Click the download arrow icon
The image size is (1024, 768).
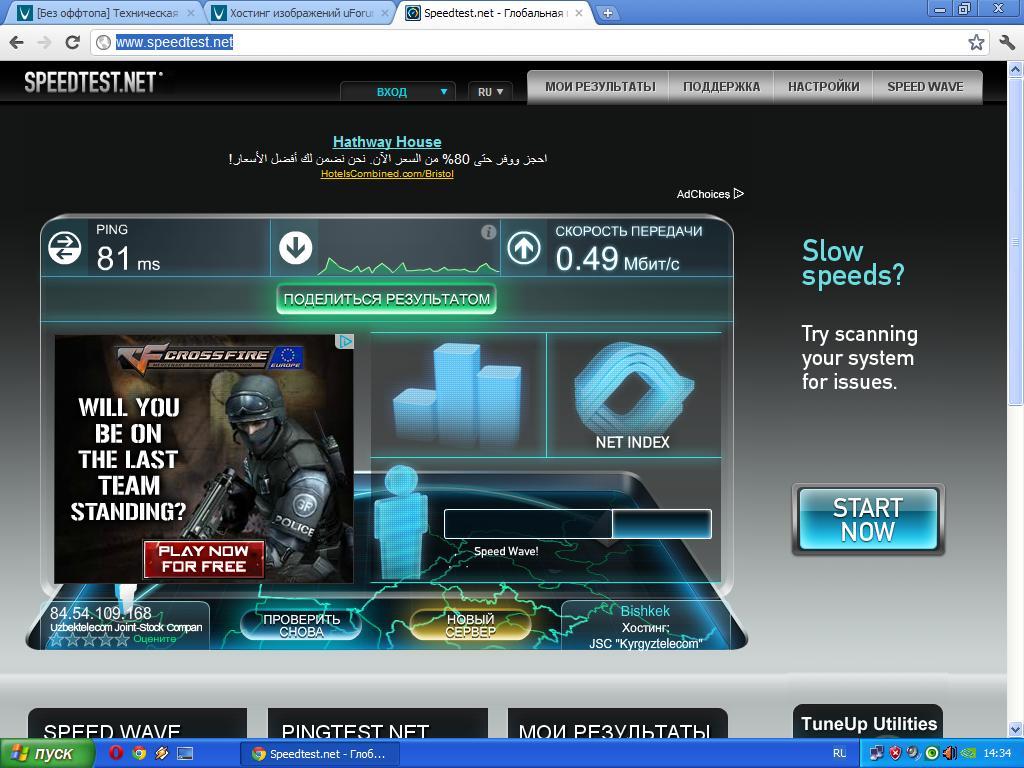[x=295, y=248]
